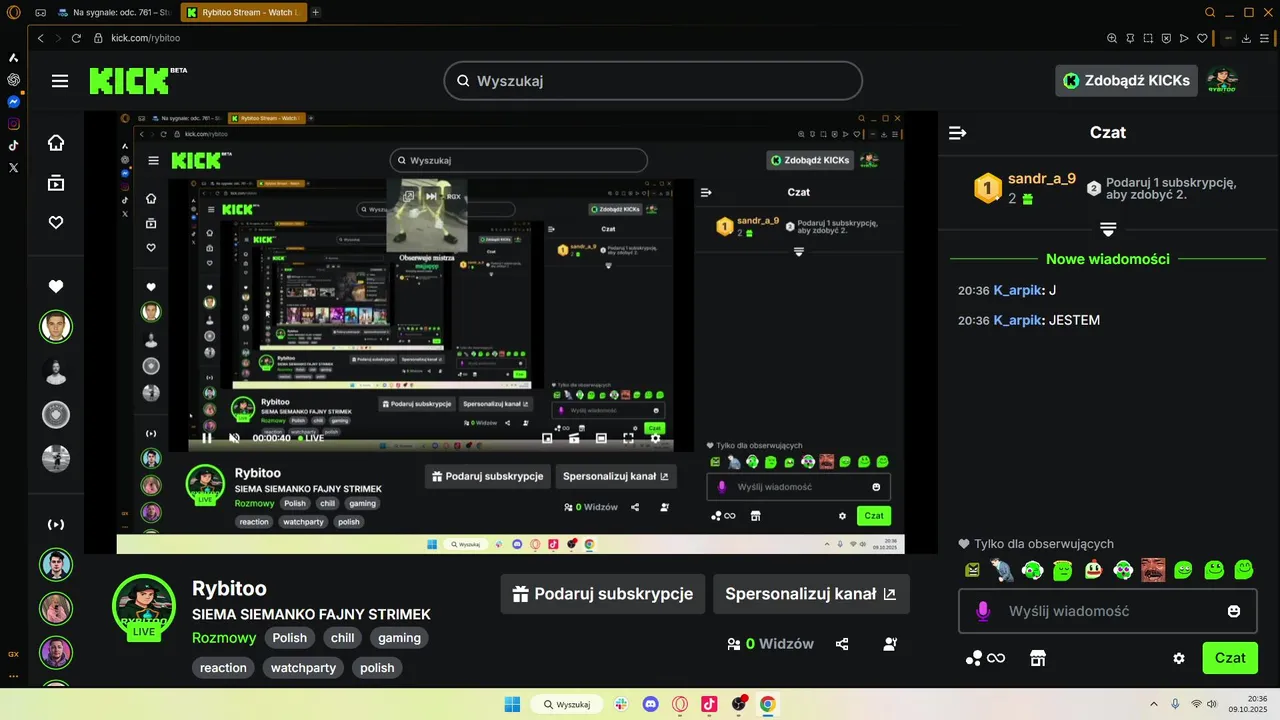Viewport: 1280px width, 720px height.
Task: Open X (Twitter) in Opera sidebar
Action: 14,168
